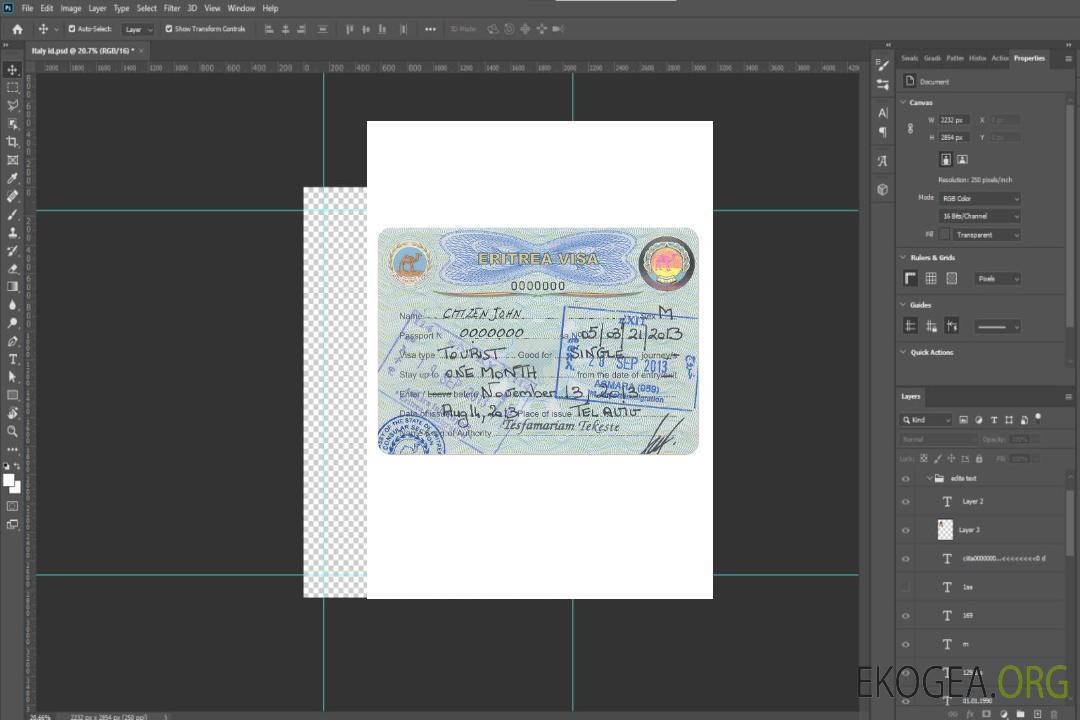Select the Clone Stamp tool
1080x720 pixels.
[x=12, y=232]
